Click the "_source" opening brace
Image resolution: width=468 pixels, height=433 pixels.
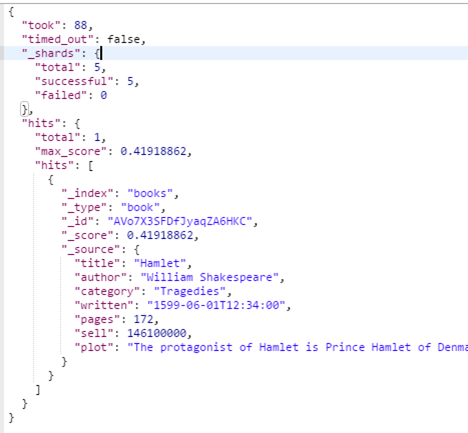coord(137,250)
